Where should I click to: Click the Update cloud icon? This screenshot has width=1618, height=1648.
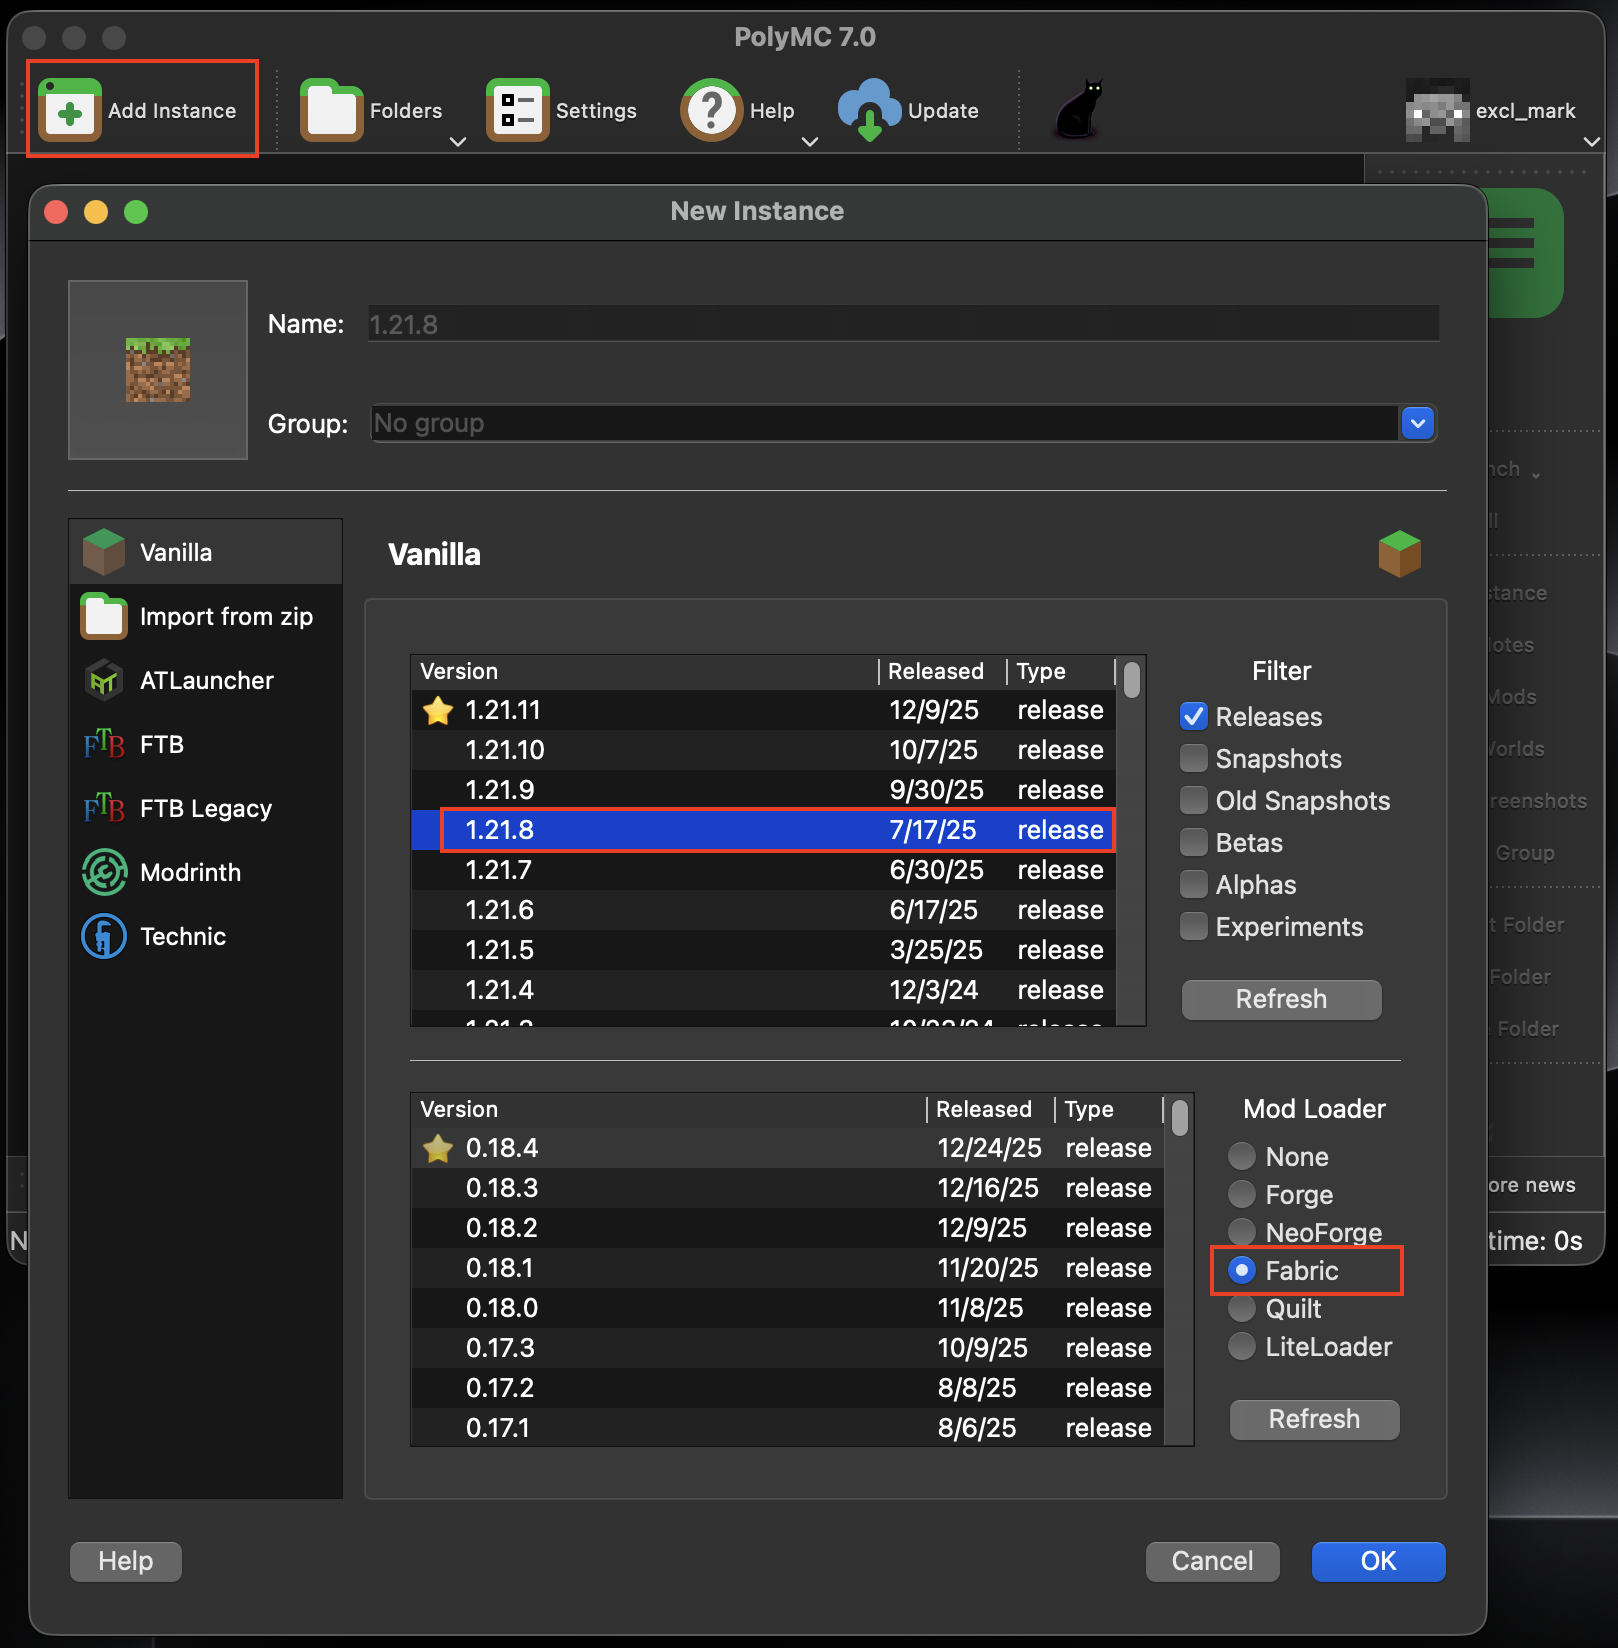pos(868,110)
